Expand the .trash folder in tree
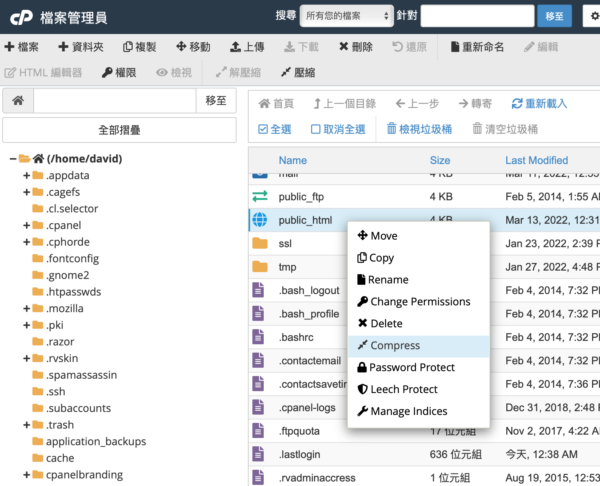 (26, 425)
